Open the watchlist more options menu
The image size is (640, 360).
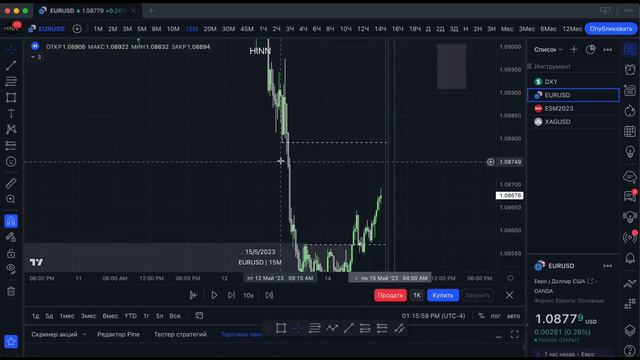[608, 49]
